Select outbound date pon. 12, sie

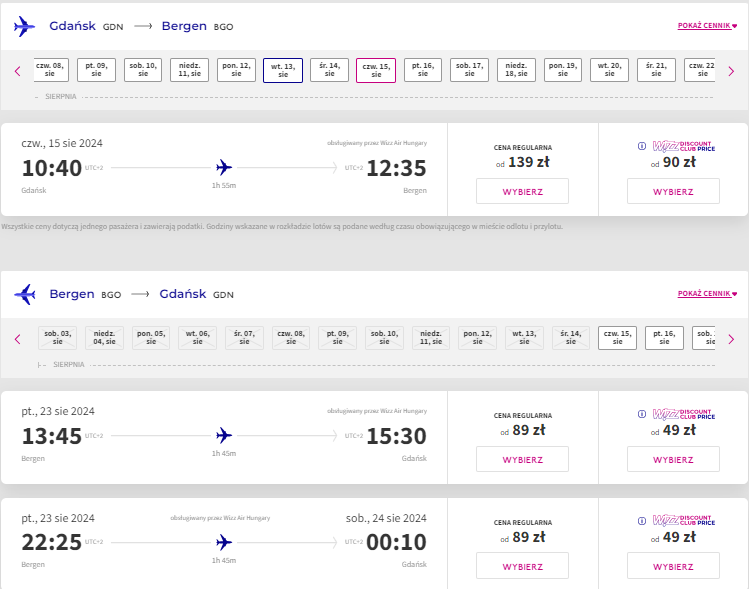pos(236,70)
